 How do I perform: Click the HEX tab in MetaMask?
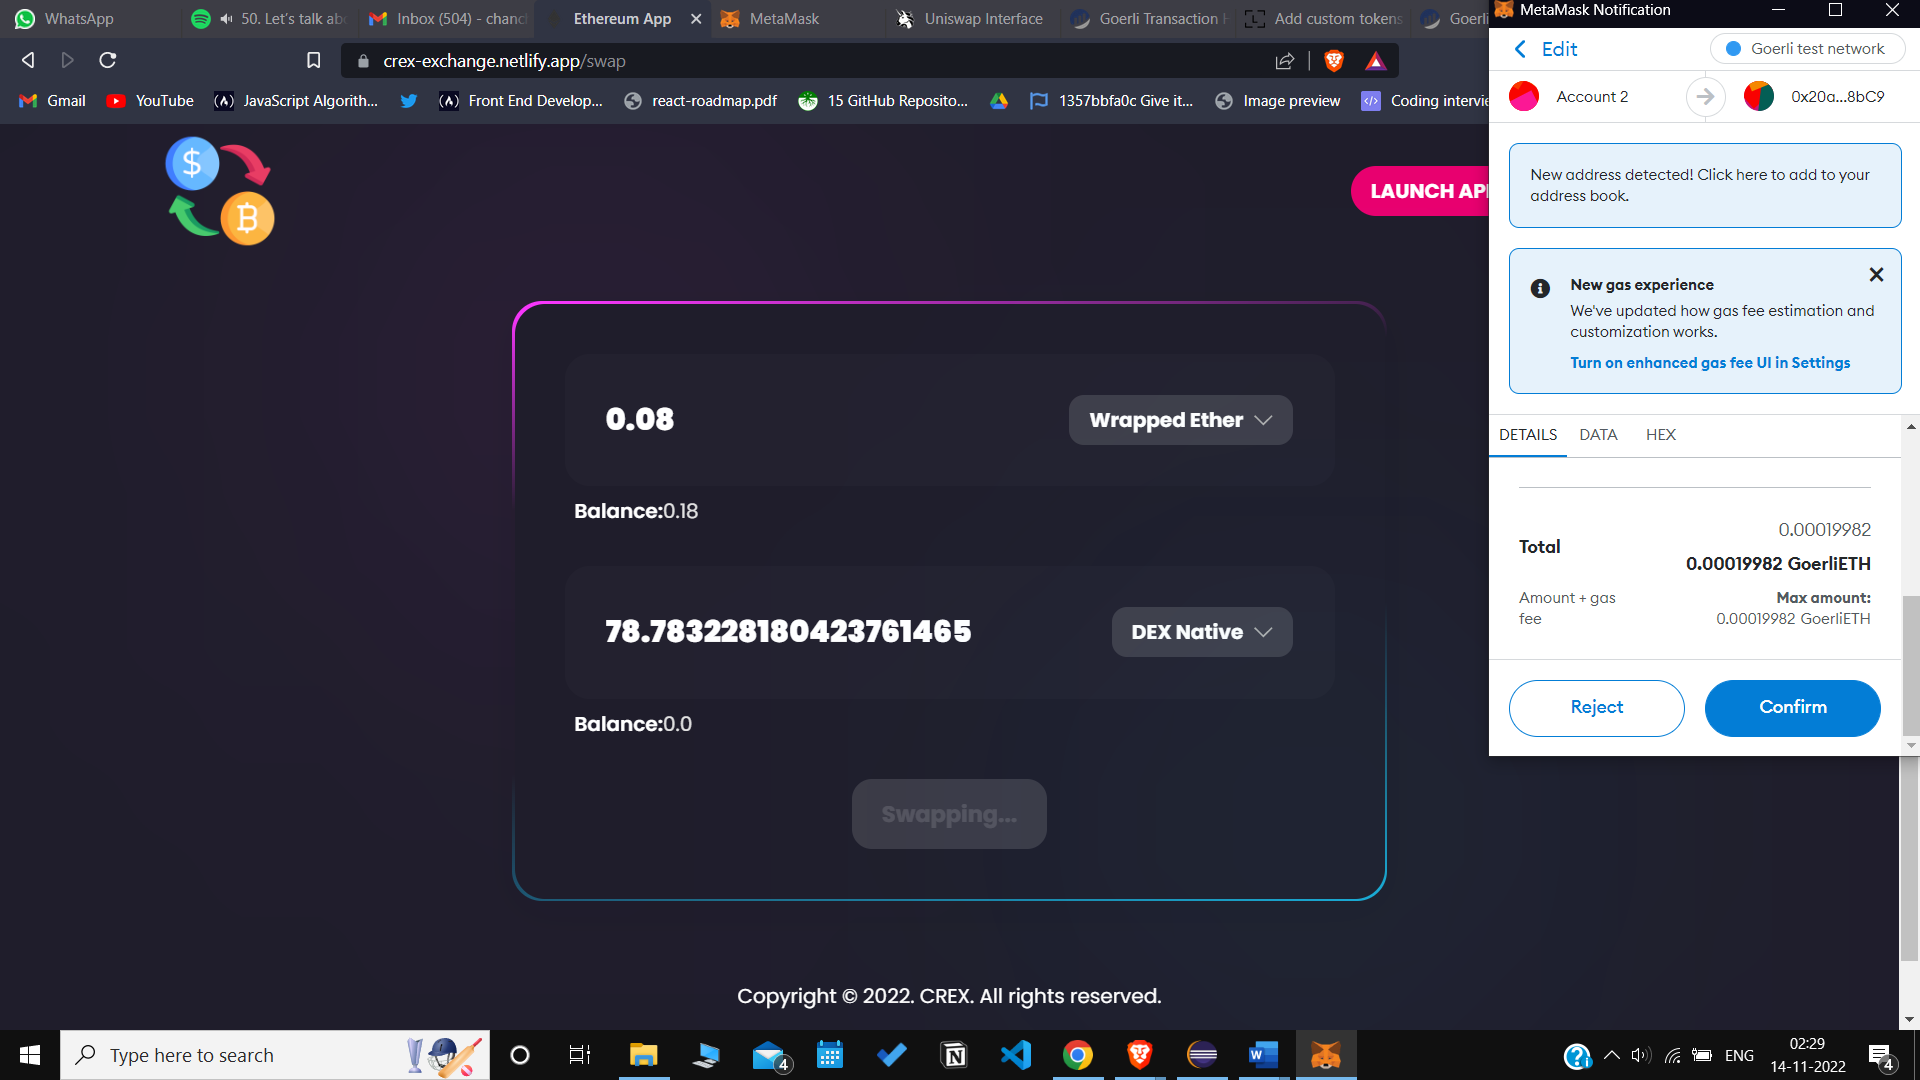coord(1660,434)
